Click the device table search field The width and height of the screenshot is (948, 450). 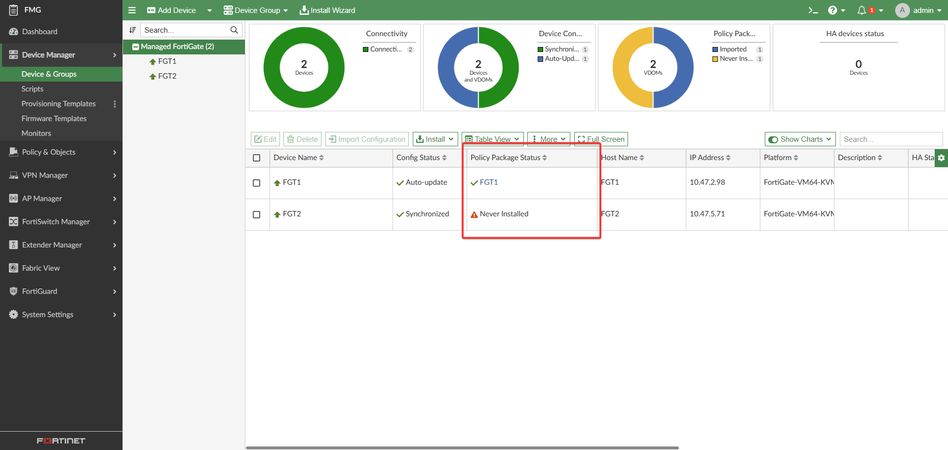pyautogui.click(x=890, y=139)
